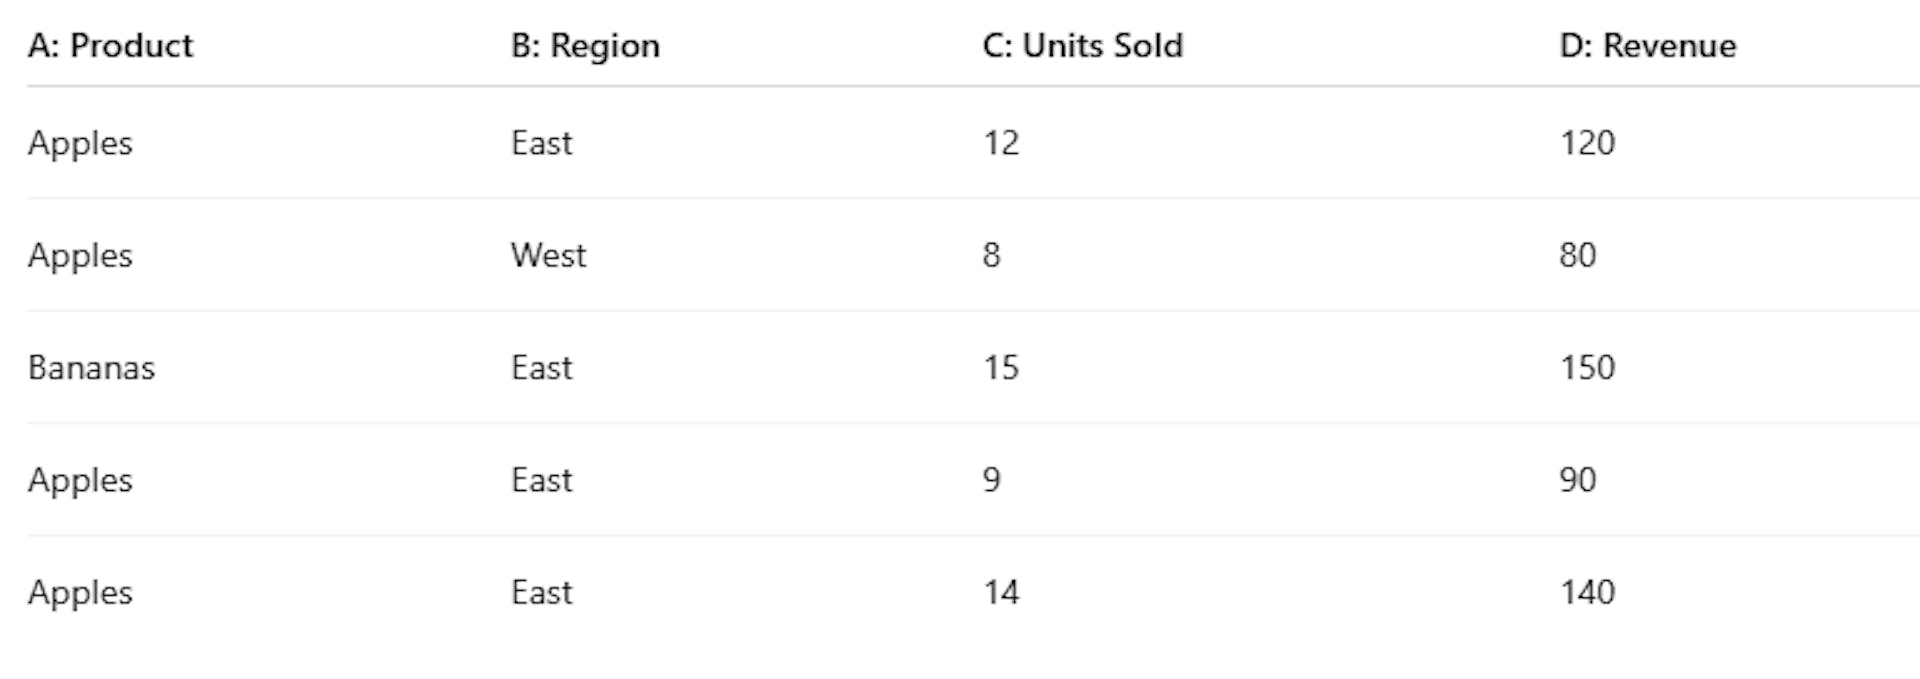This screenshot has height=679, width=1920.
Task: Select the Revenue cell showing 120
Action: [x=1587, y=143]
